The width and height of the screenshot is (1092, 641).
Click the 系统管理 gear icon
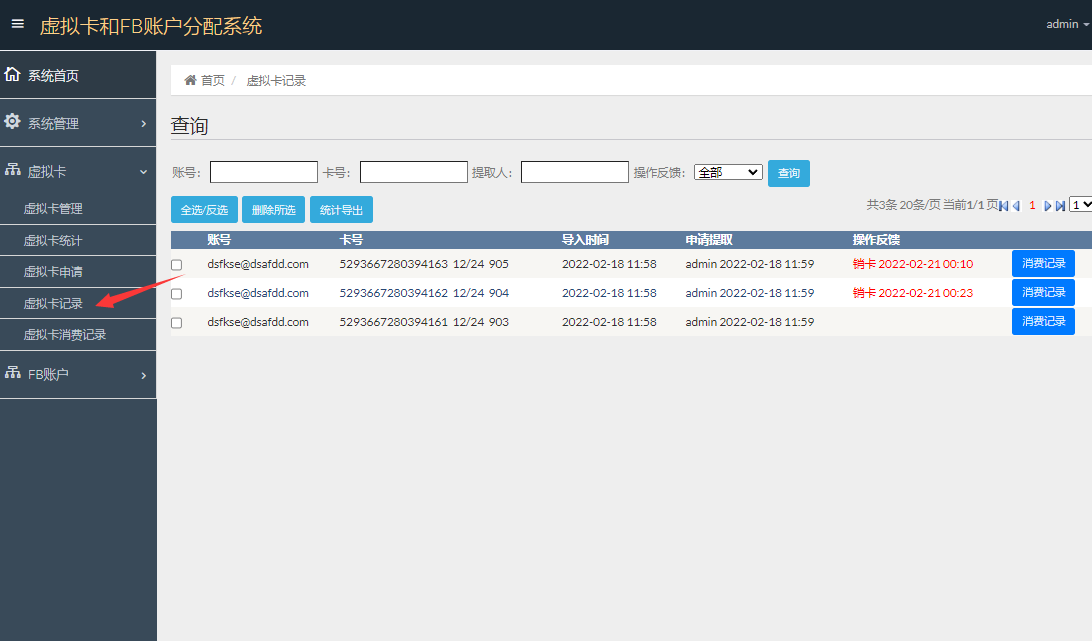(x=12, y=122)
